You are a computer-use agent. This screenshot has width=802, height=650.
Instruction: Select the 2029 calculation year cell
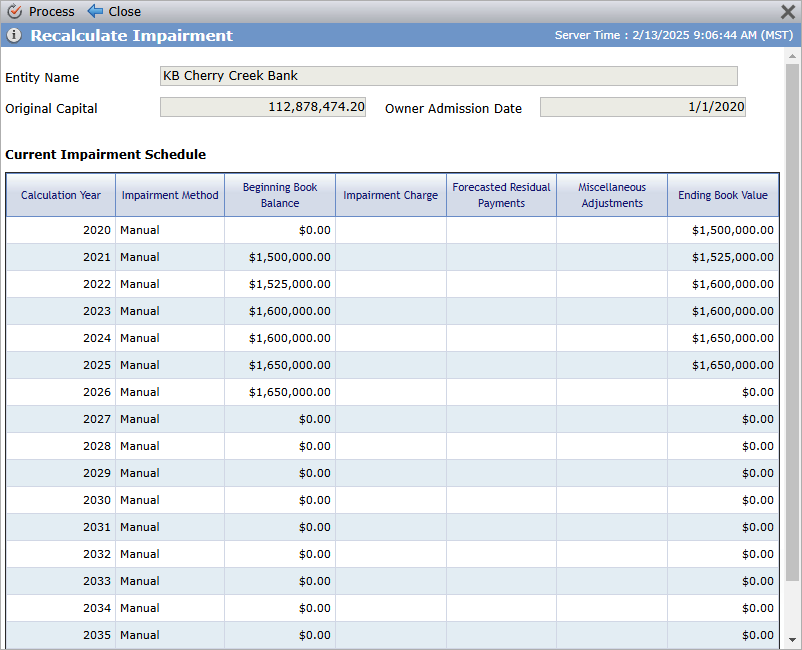(x=61, y=473)
